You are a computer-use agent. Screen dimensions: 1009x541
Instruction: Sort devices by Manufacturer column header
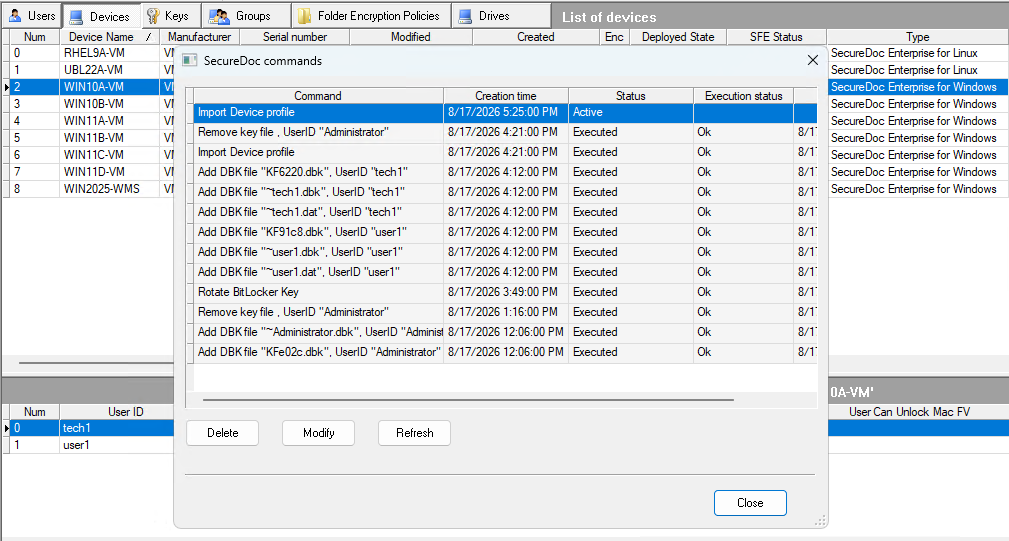tap(199, 37)
